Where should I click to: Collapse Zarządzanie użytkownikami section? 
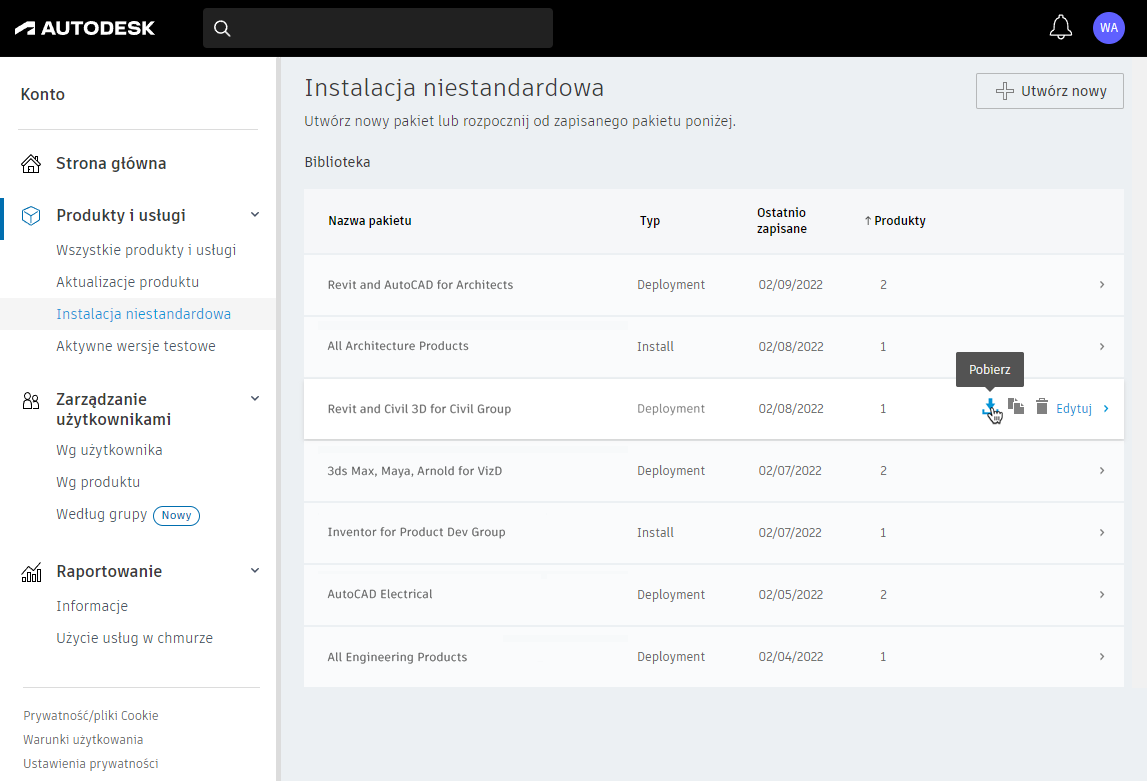pyautogui.click(x=254, y=399)
